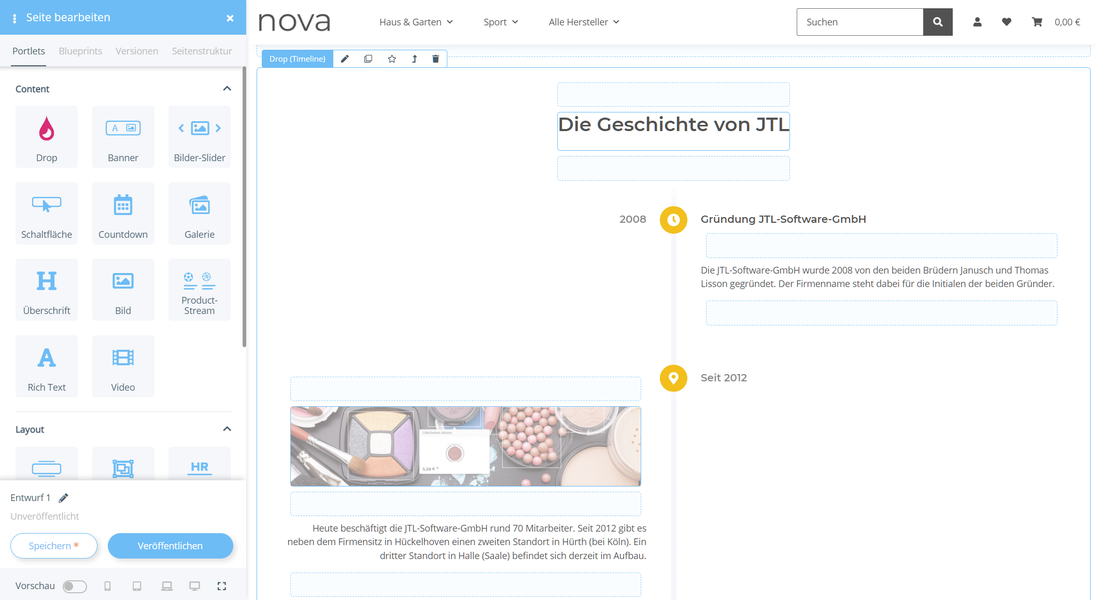1101x600 pixels.
Task: Collapse the Content section
Action: click(227, 89)
